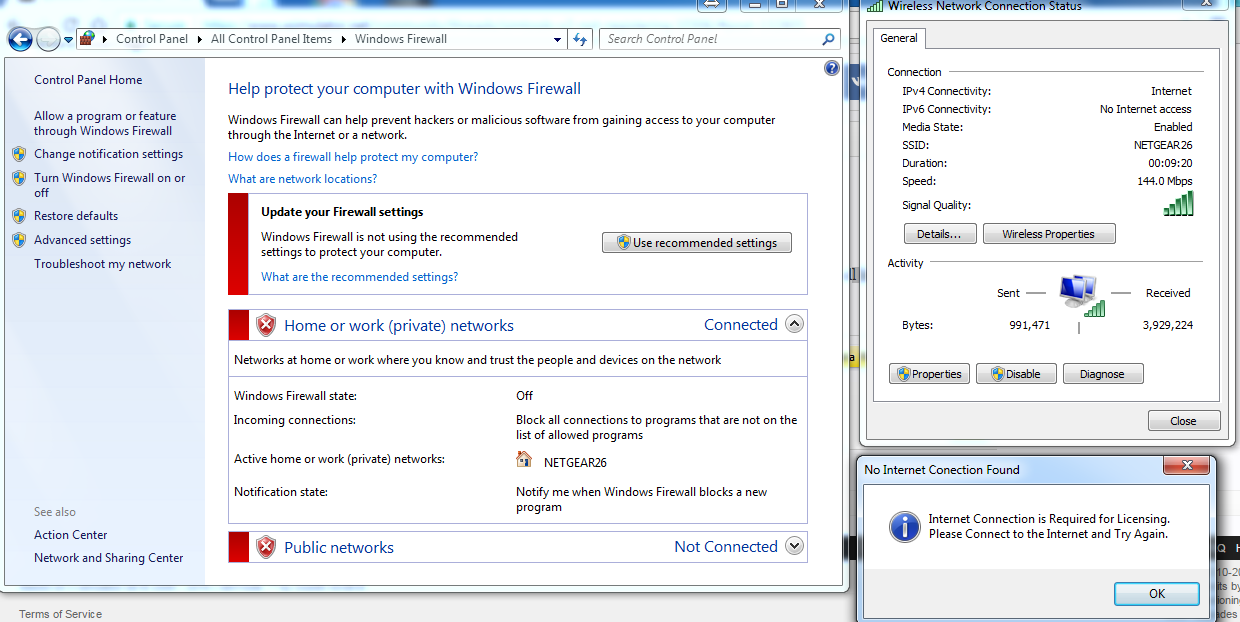This screenshot has height=622, width=1240.
Task: Open What are network locations link
Action: tap(302, 179)
